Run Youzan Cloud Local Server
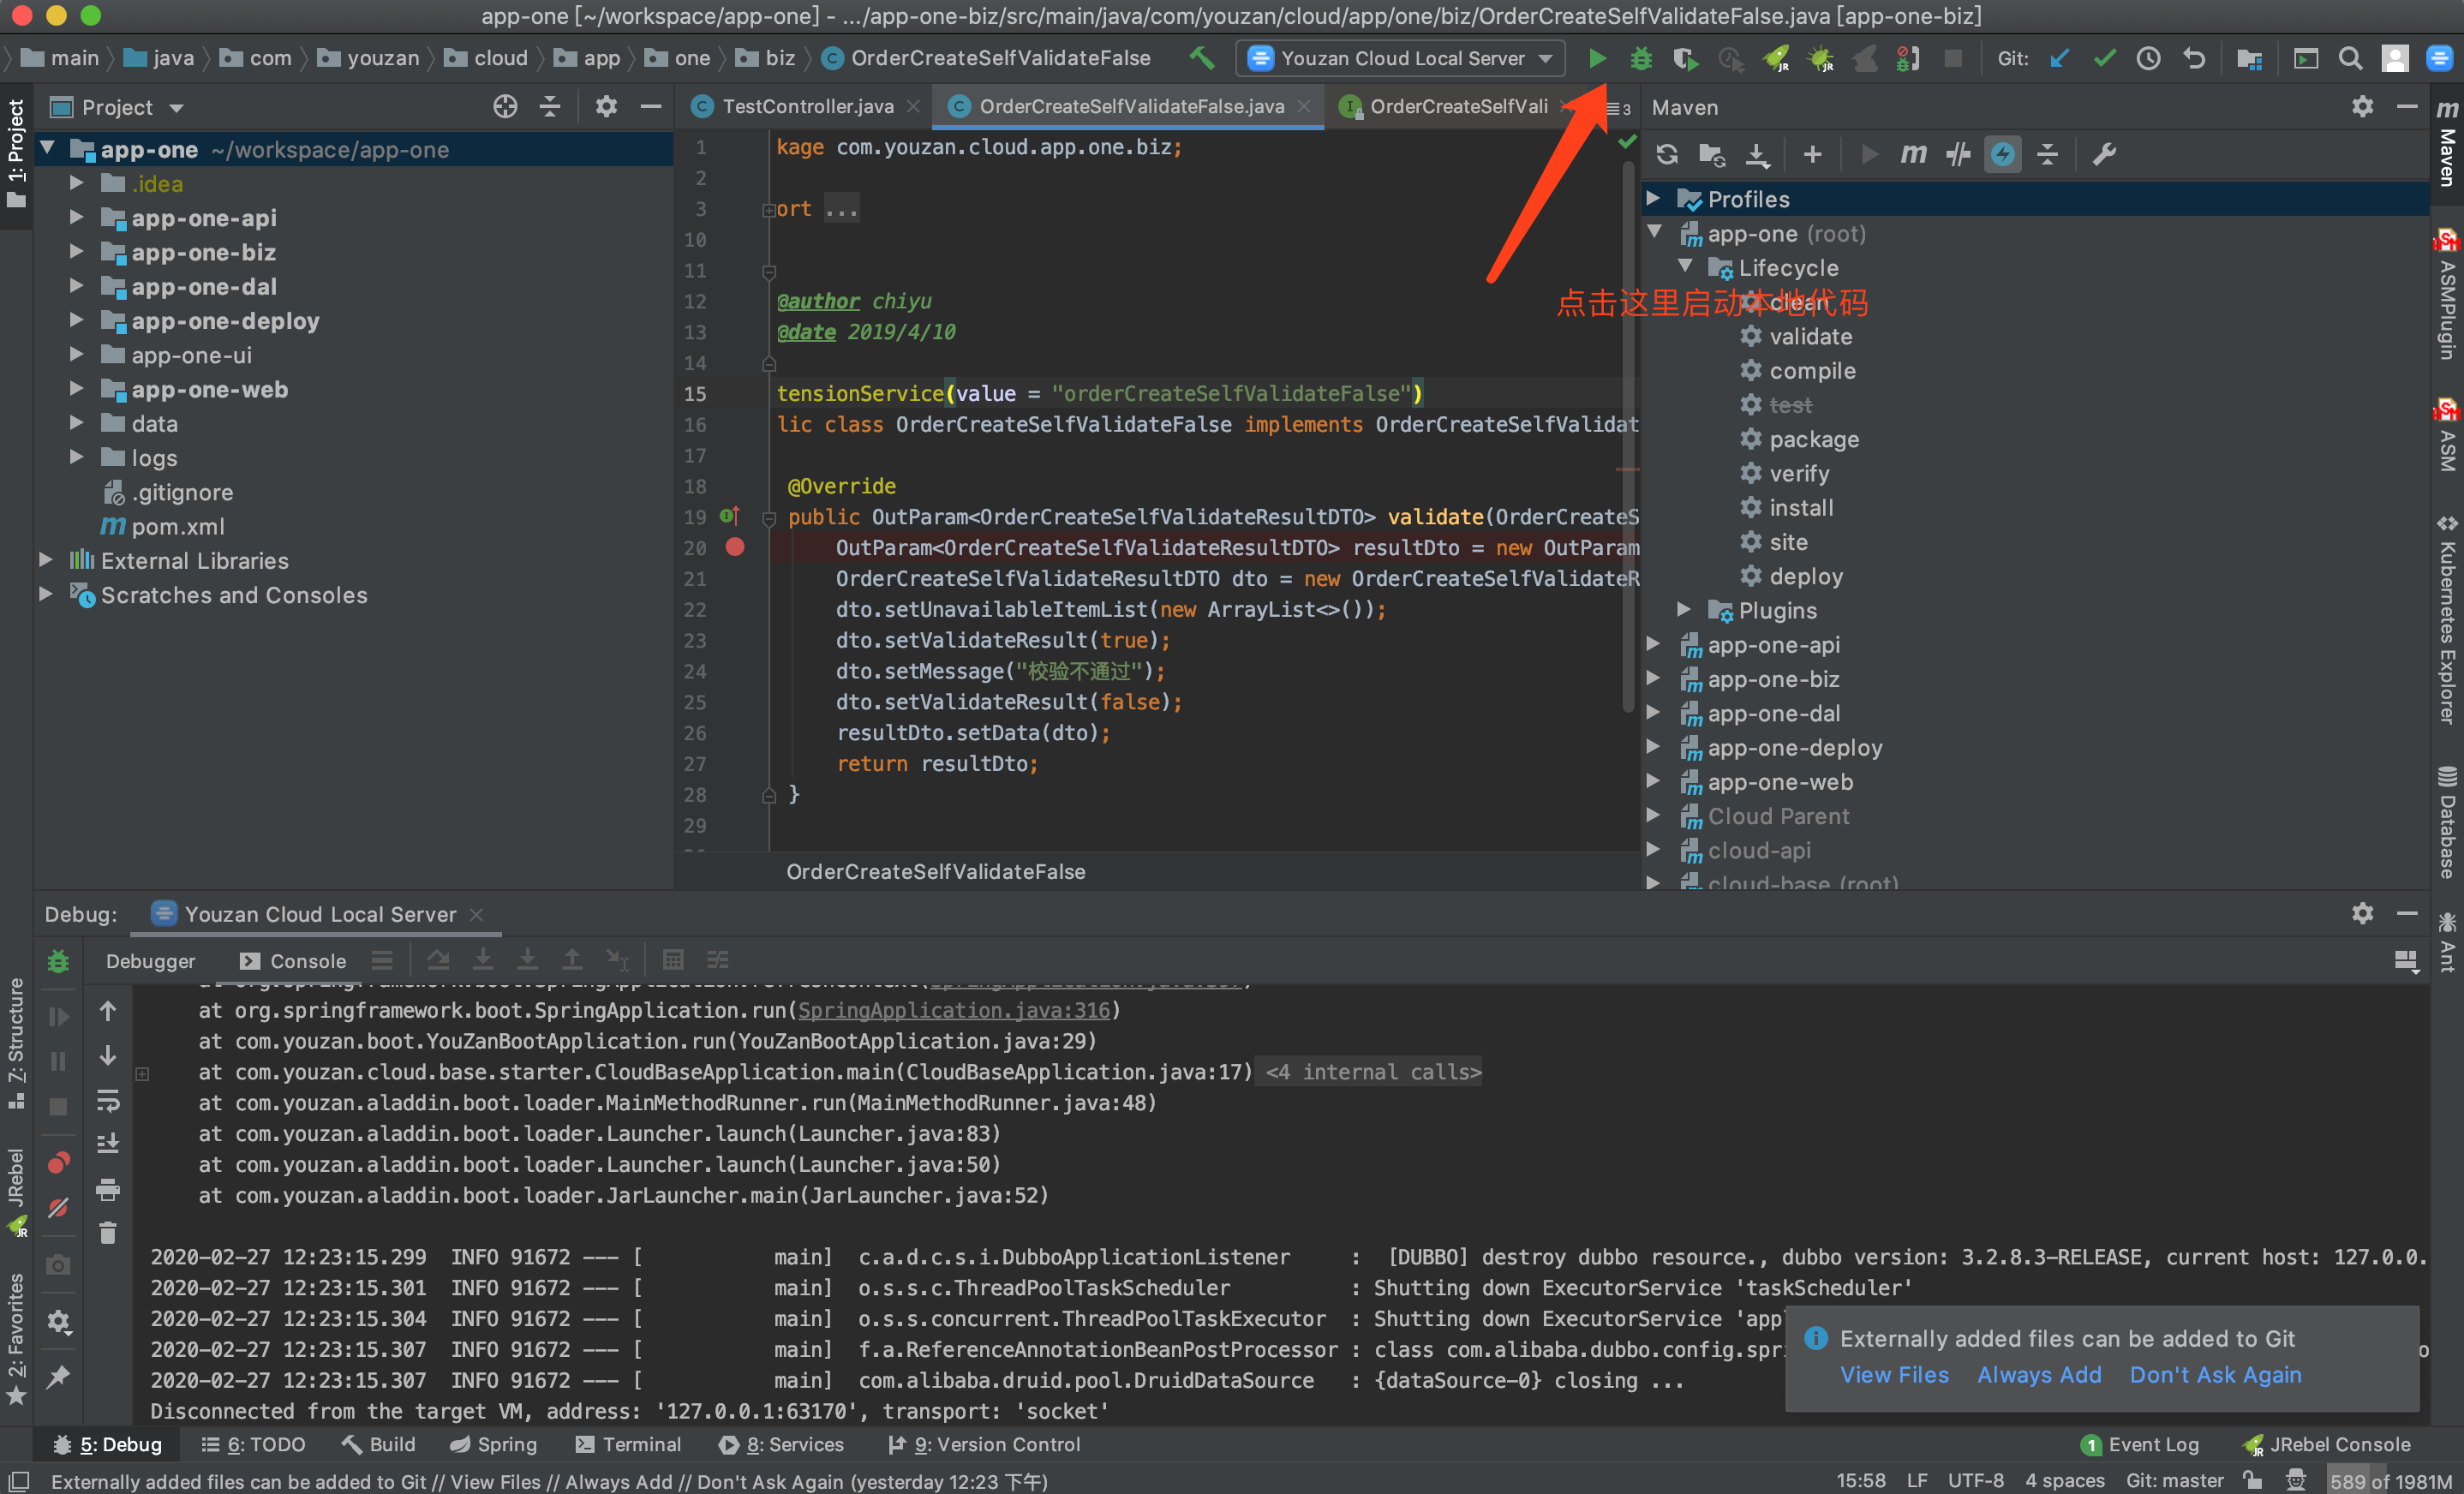Image resolution: width=2464 pixels, height=1494 pixels. coord(1597,58)
